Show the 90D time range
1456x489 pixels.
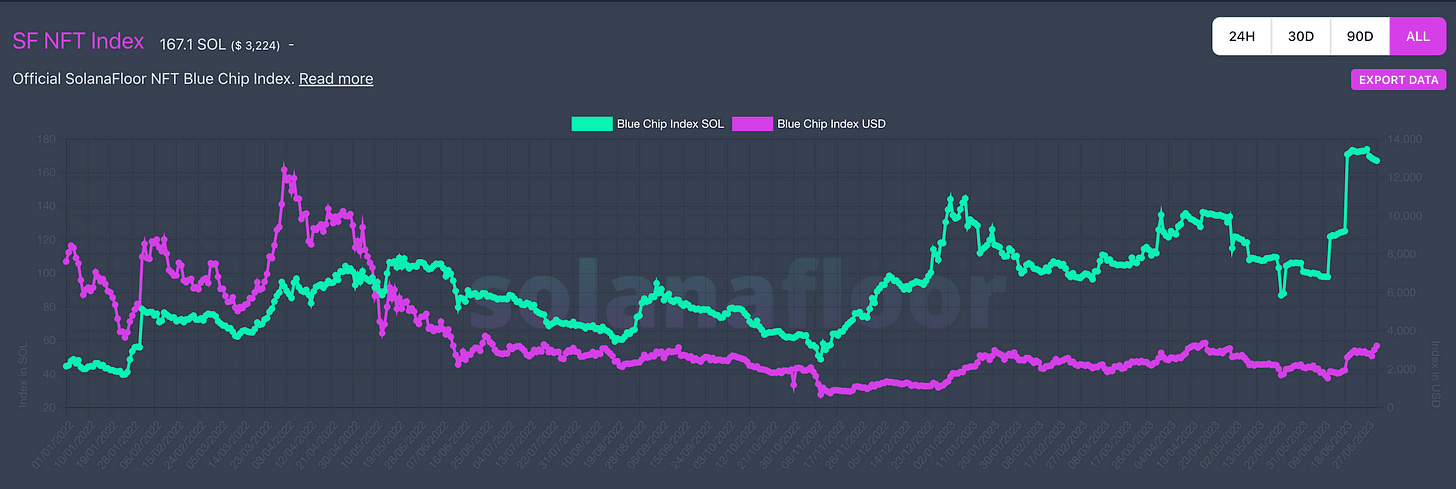1359,37
